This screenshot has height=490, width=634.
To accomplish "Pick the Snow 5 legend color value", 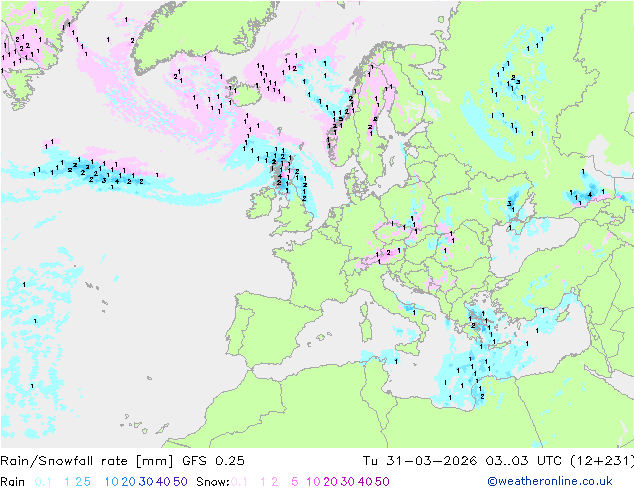I will (x=295, y=482).
